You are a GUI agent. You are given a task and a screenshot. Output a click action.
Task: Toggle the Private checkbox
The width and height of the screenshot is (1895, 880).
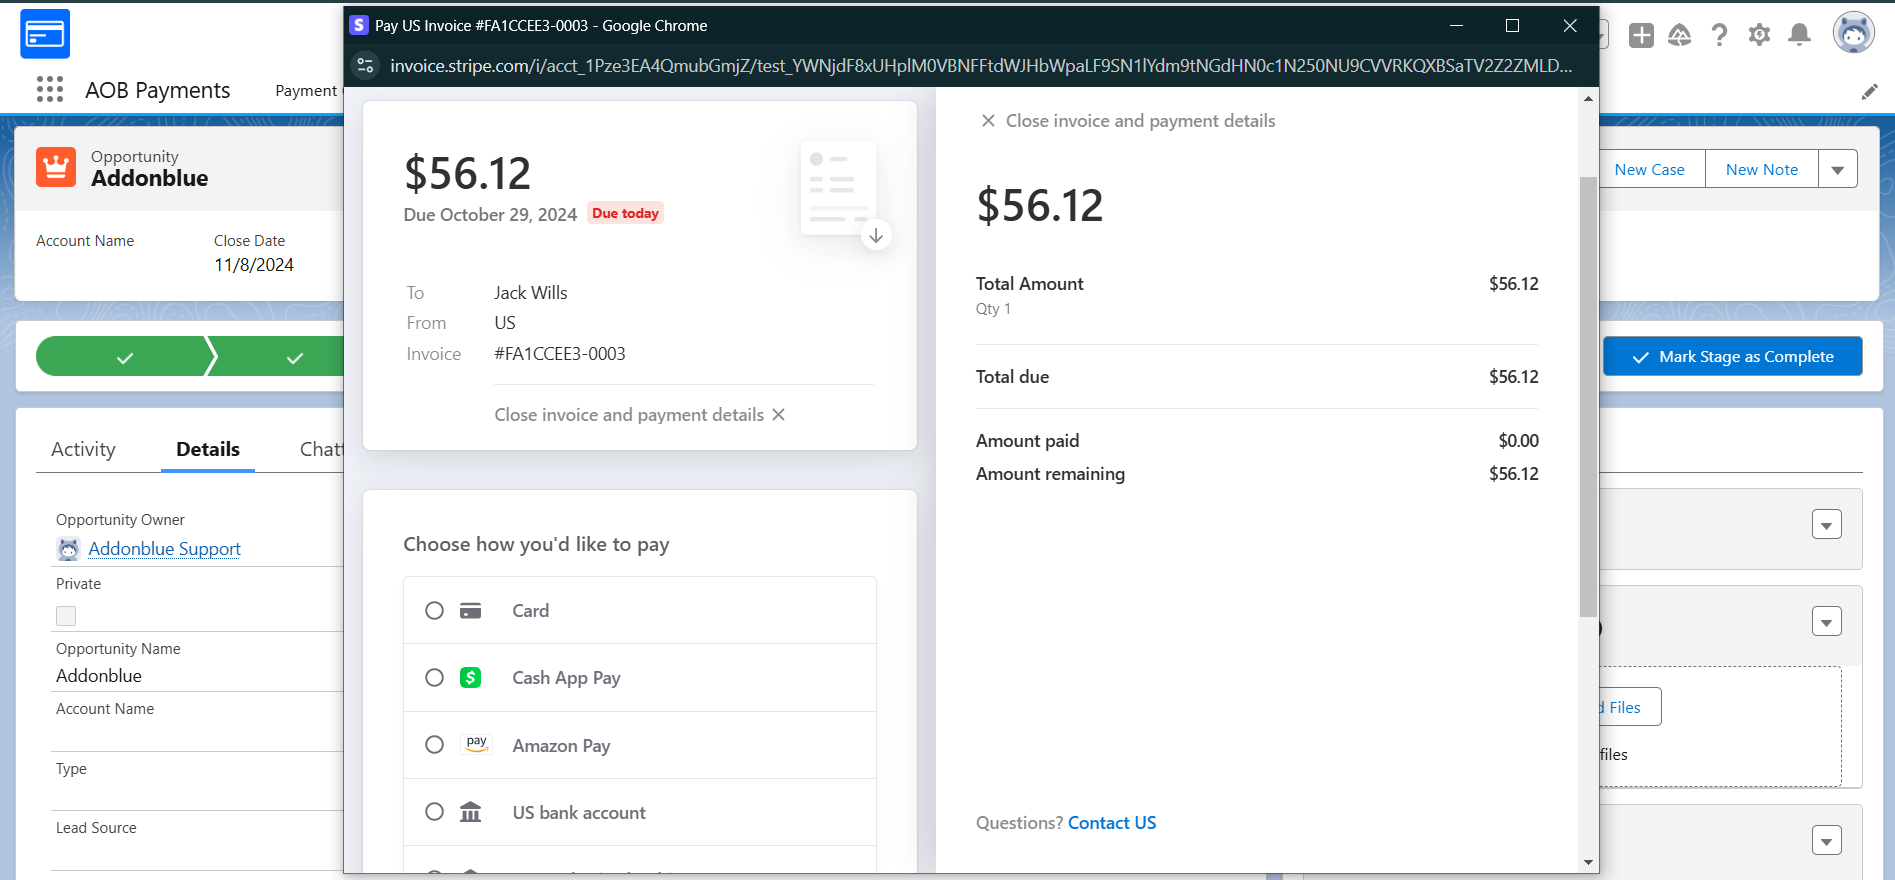point(66,616)
